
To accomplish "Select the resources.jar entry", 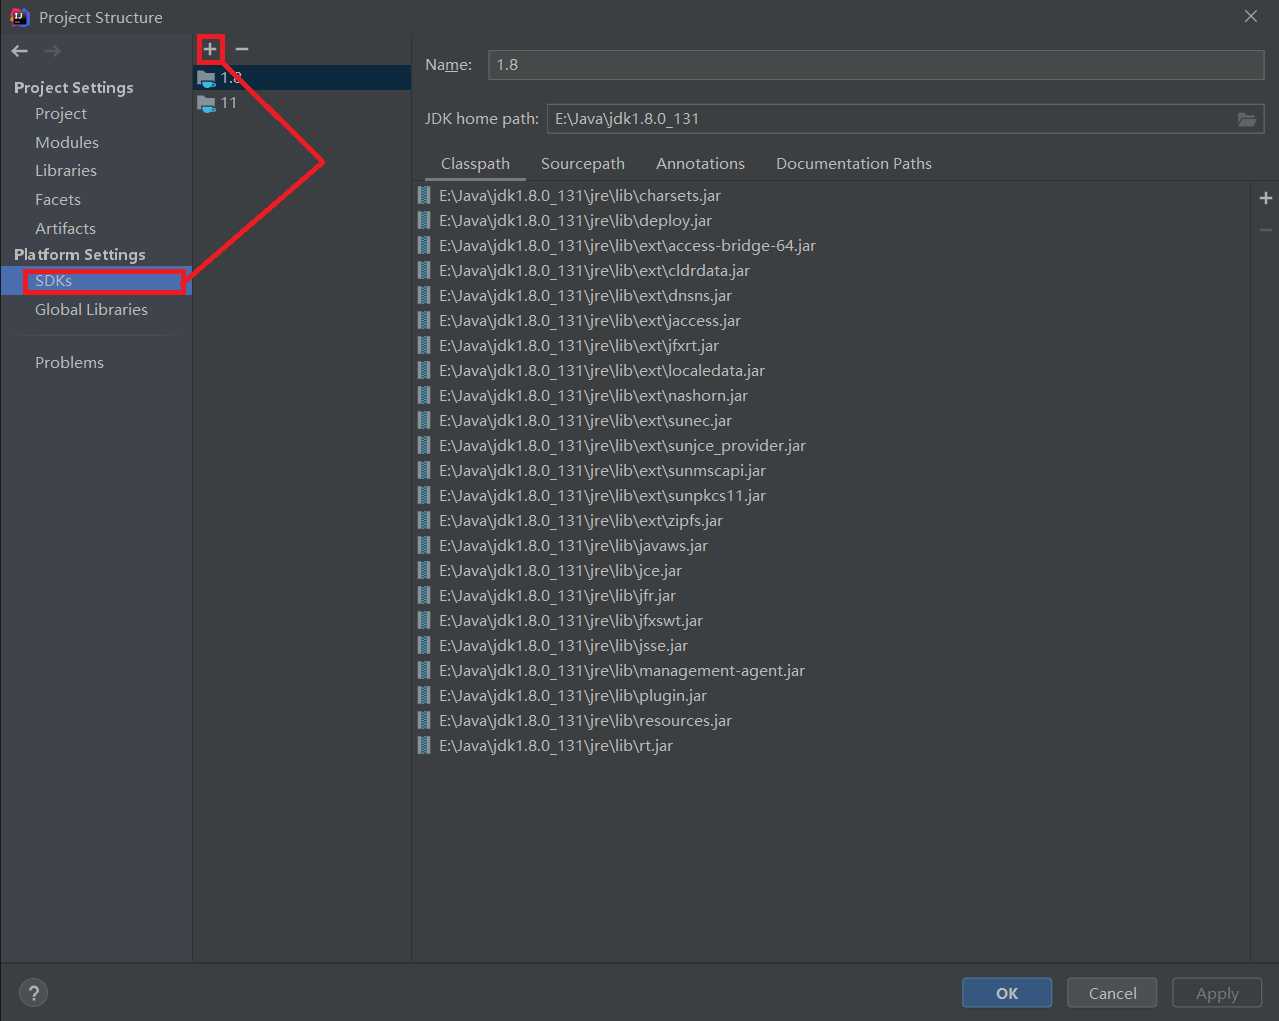I will (x=831, y=721).
